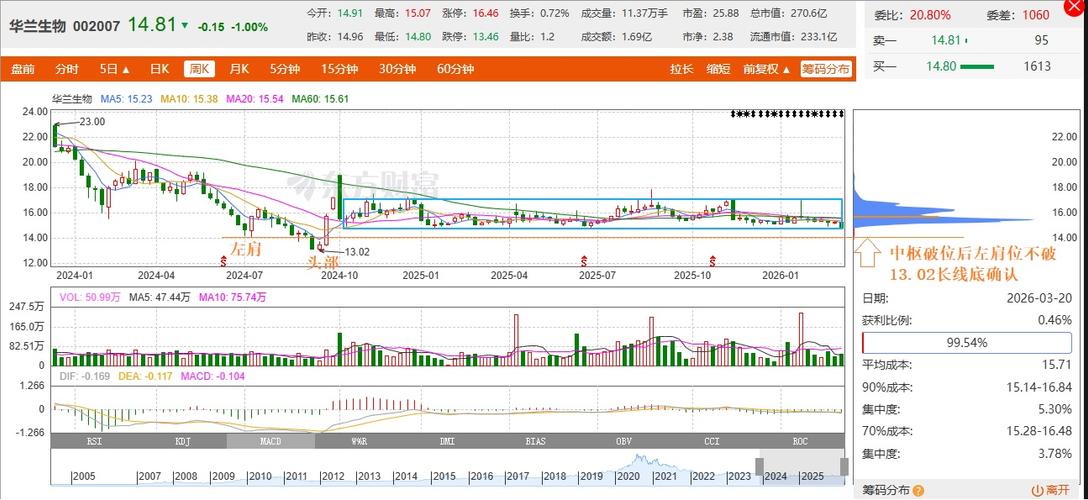This screenshot has height=500, width=1088.
Task: Select the BIAS indicator tab
Action: click(x=536, y=441)
